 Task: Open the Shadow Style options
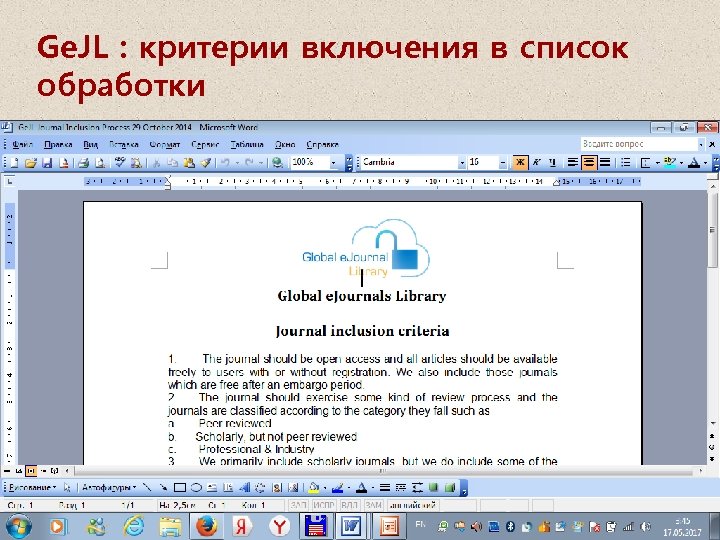[433, 488]
